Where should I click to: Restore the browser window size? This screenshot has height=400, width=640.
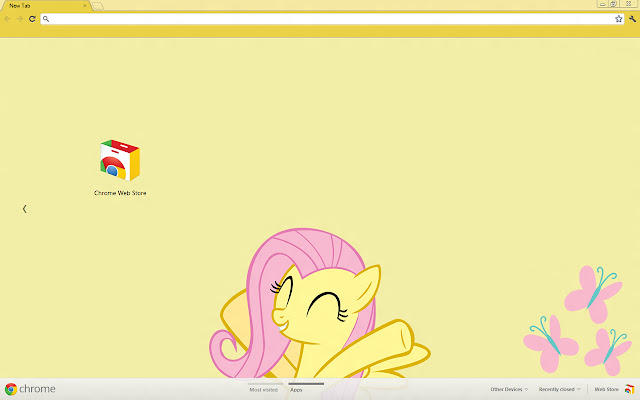pyautogui.click(x=613, y=4)
